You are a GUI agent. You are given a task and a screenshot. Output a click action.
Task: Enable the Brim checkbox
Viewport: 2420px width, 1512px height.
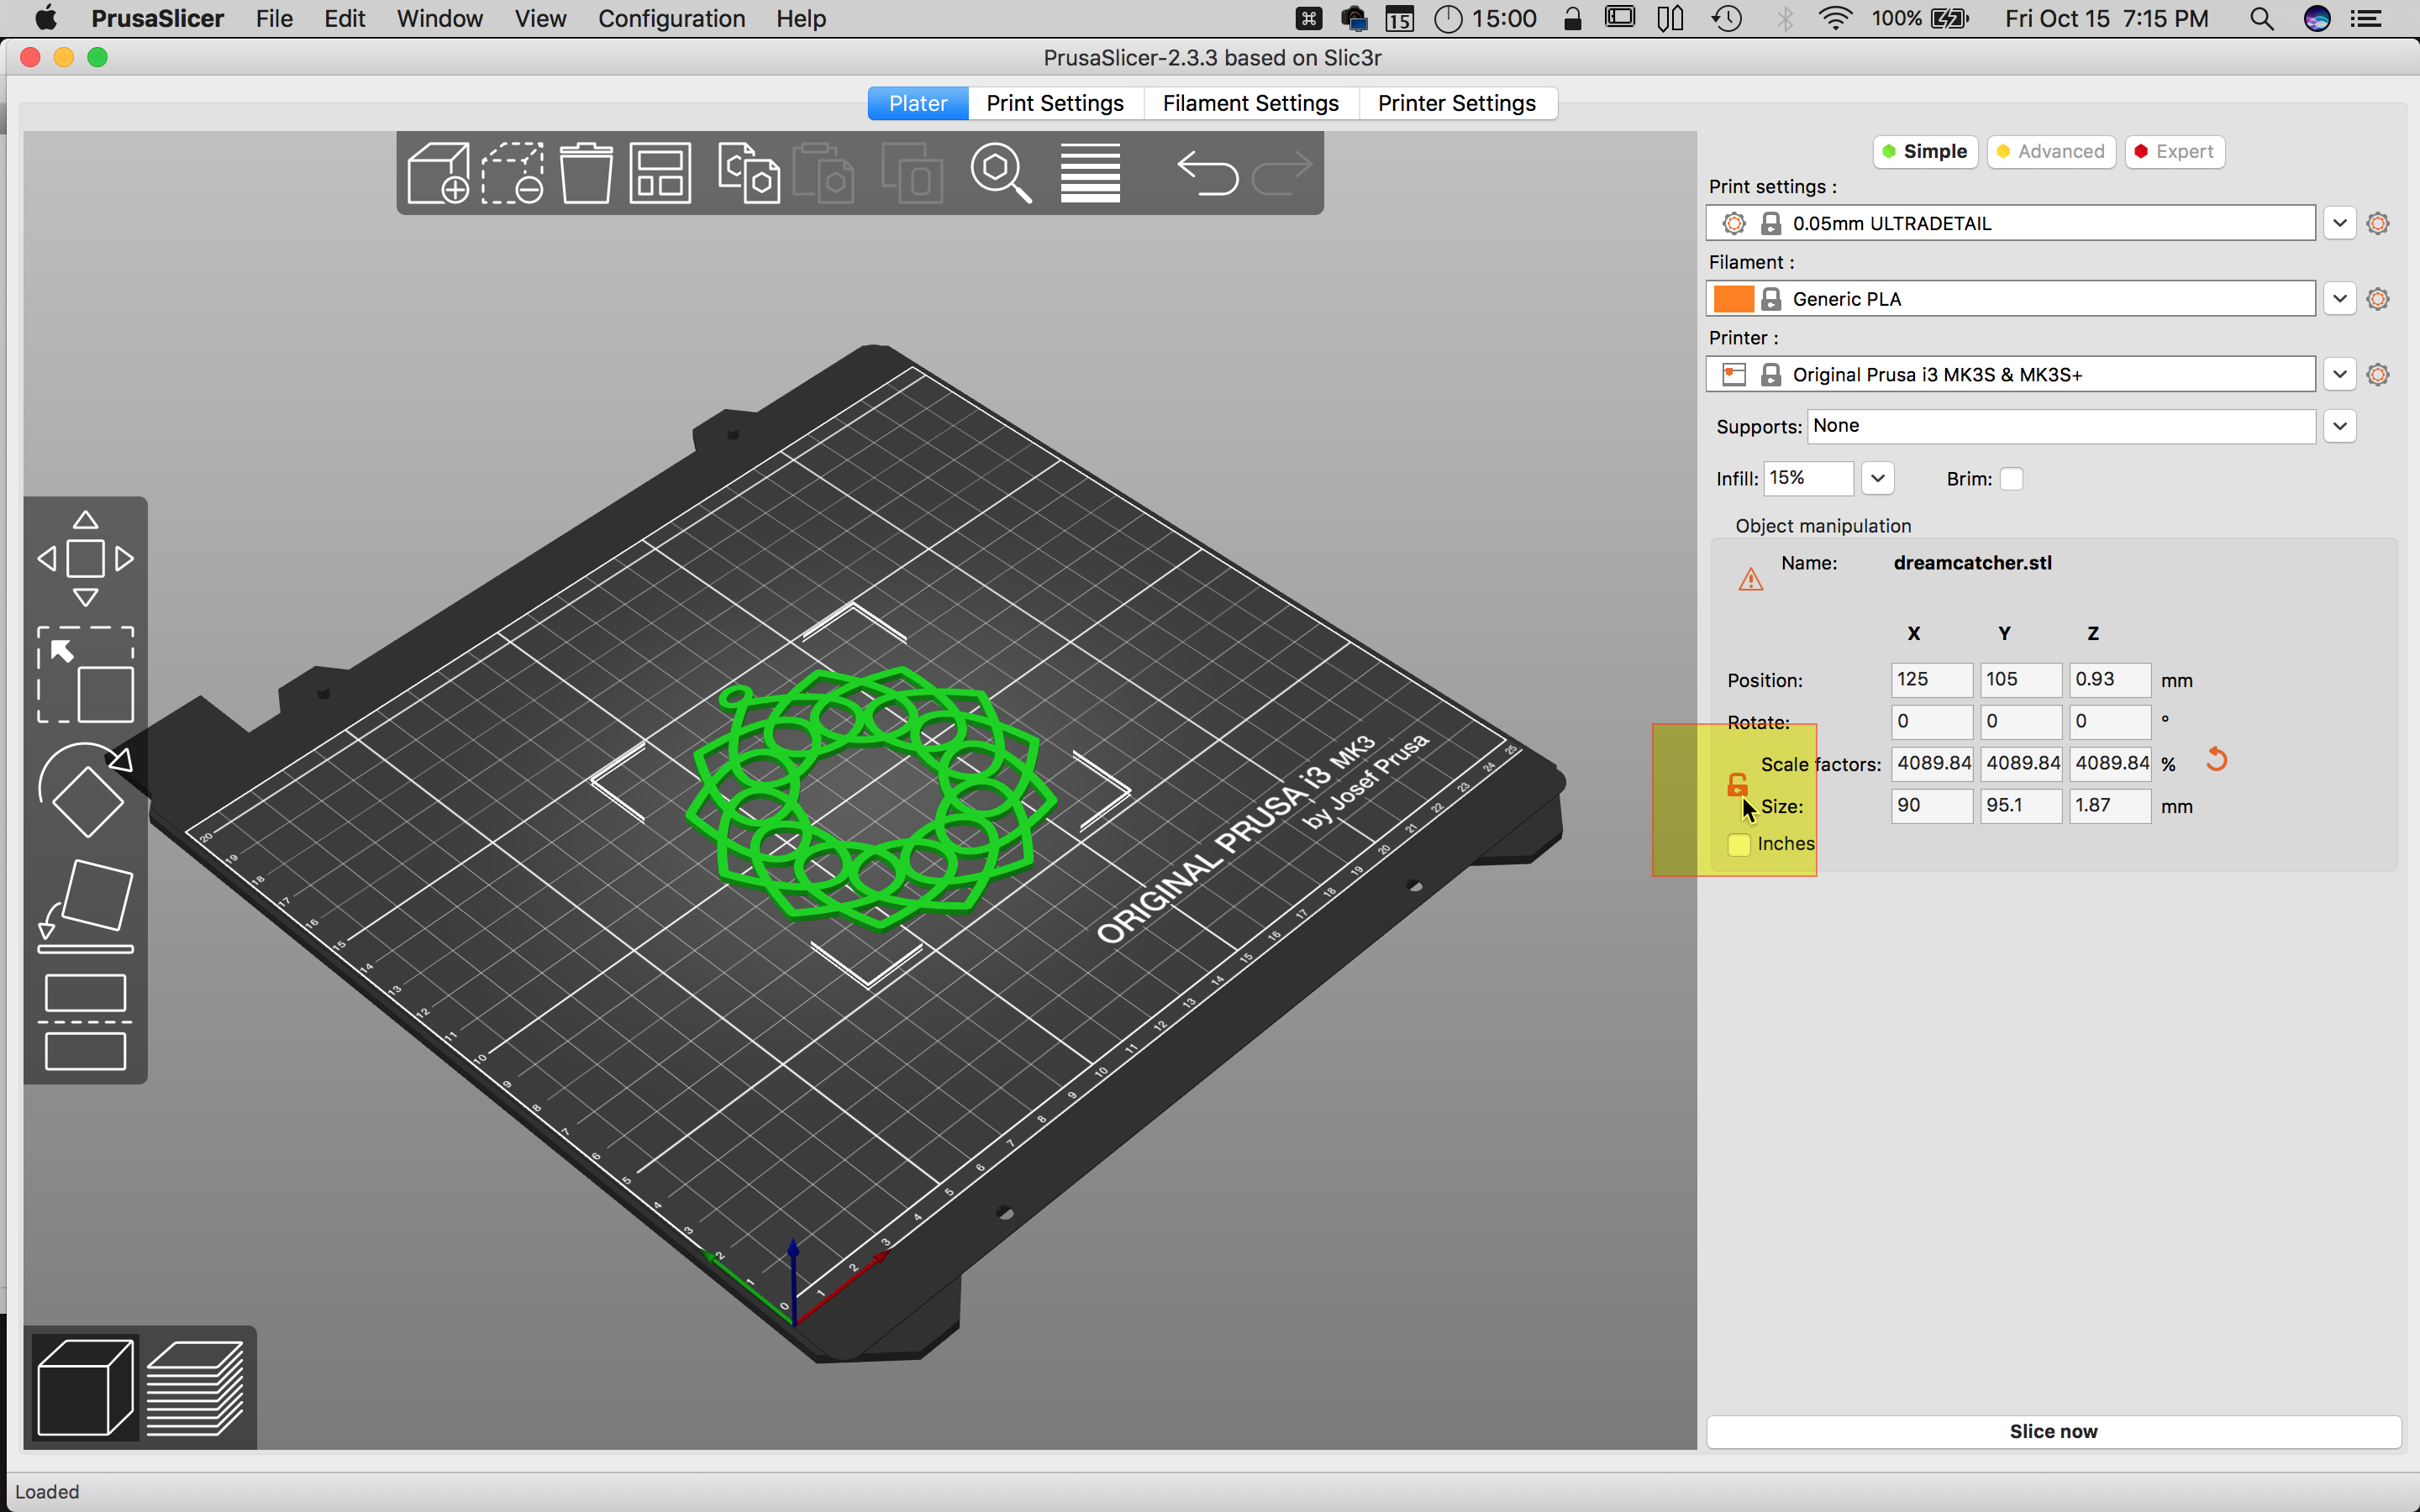coord(2011,479)
